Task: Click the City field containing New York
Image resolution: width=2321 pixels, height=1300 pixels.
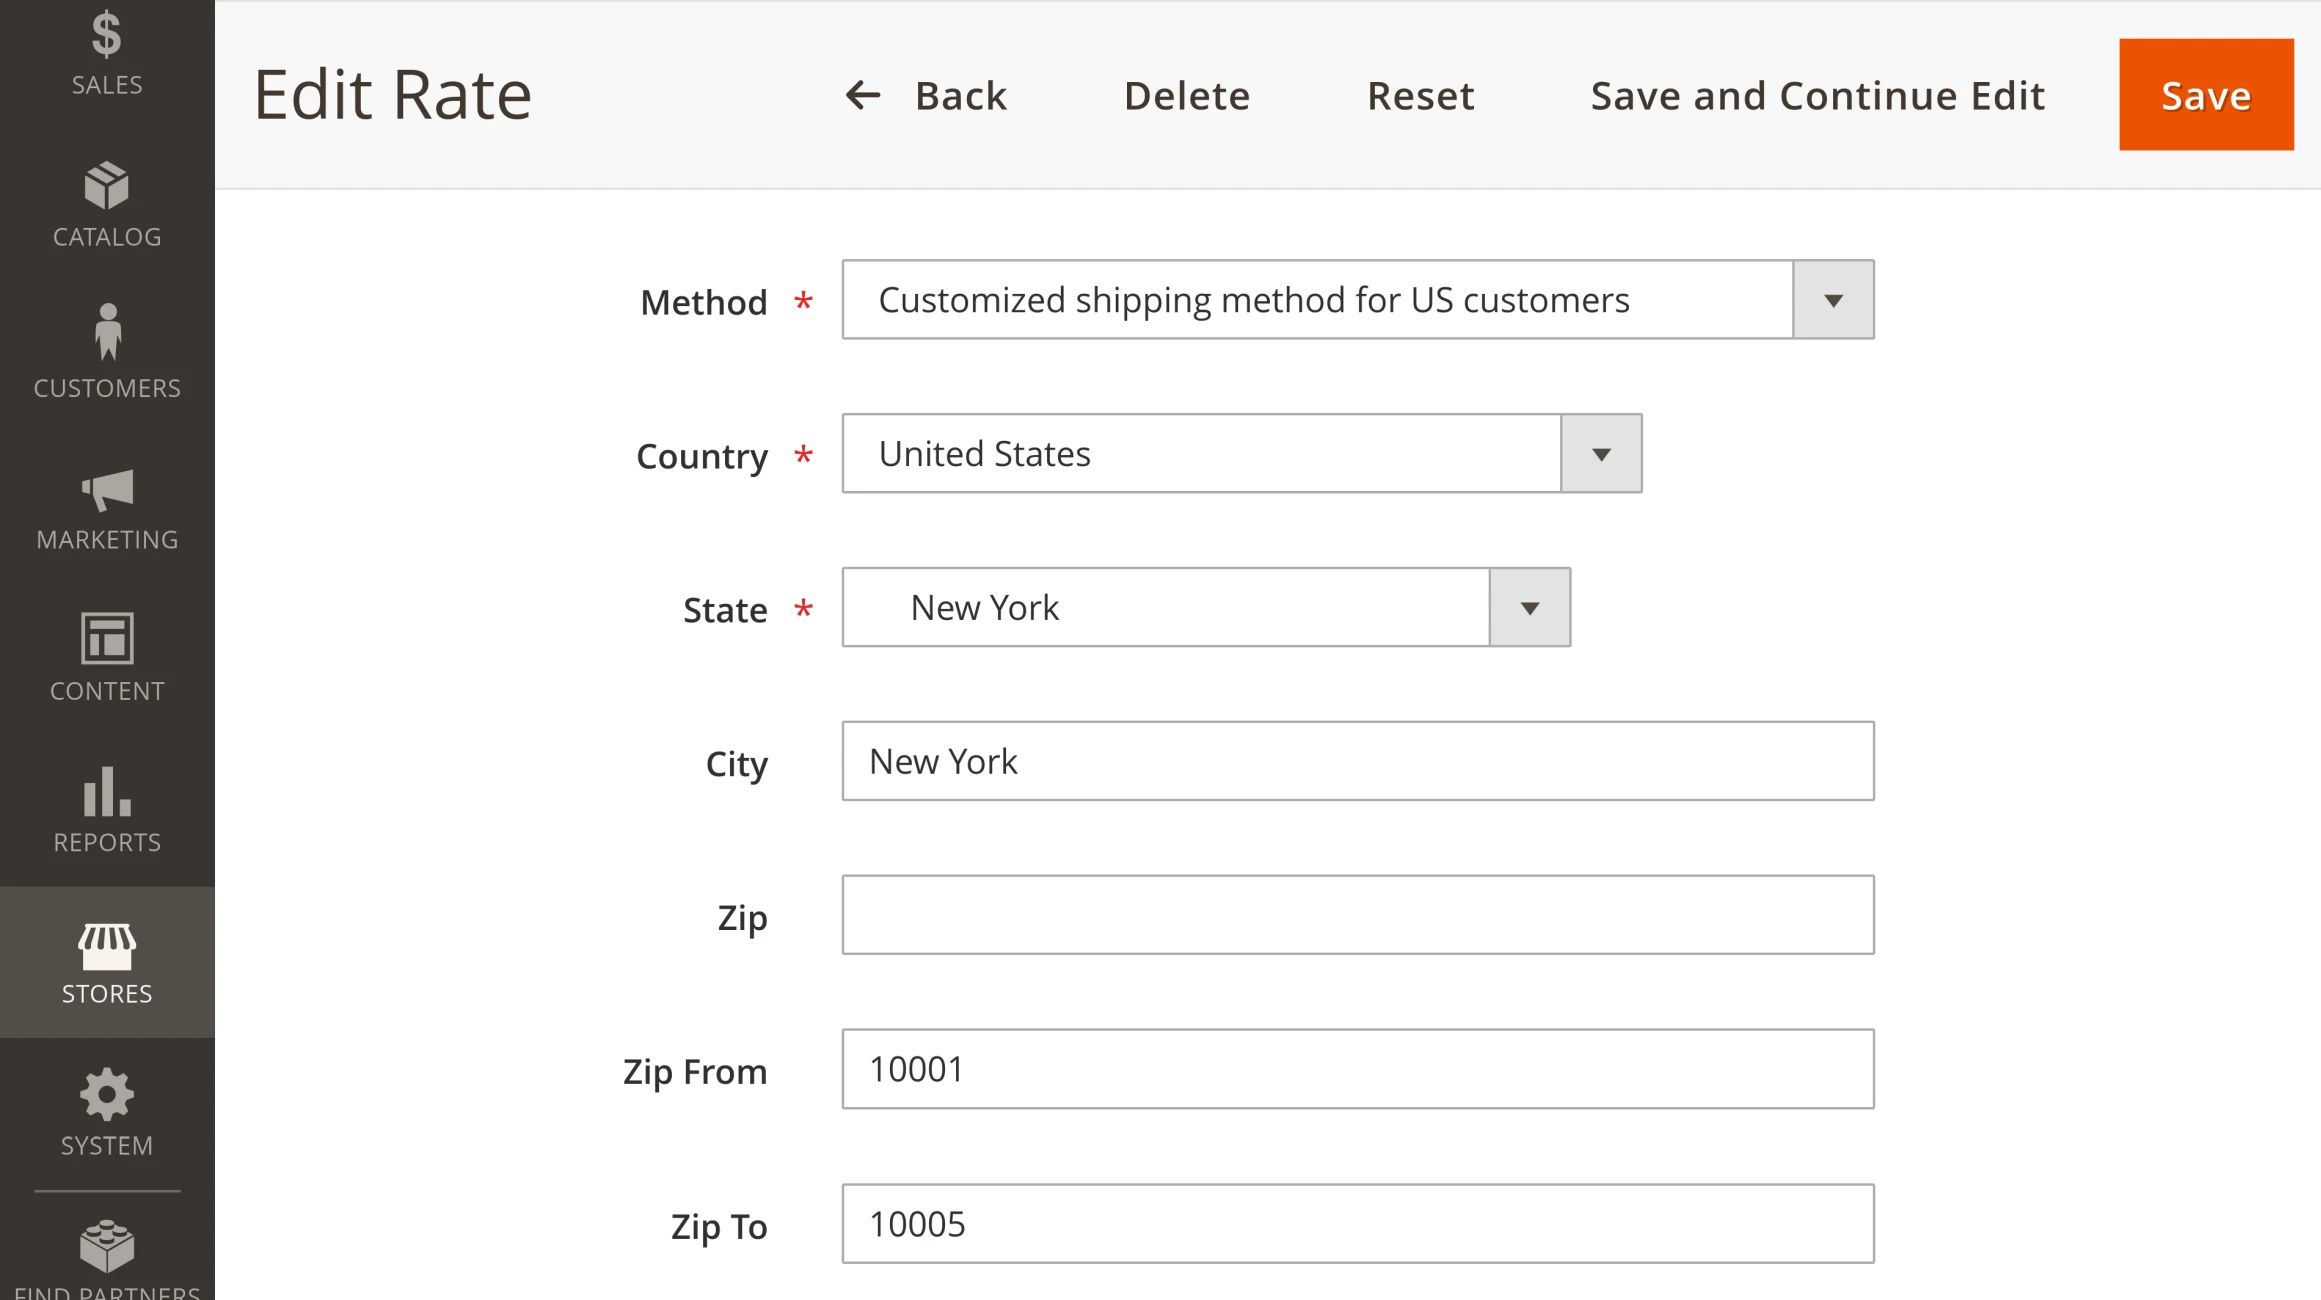Action: click(x=1357, y=761)
